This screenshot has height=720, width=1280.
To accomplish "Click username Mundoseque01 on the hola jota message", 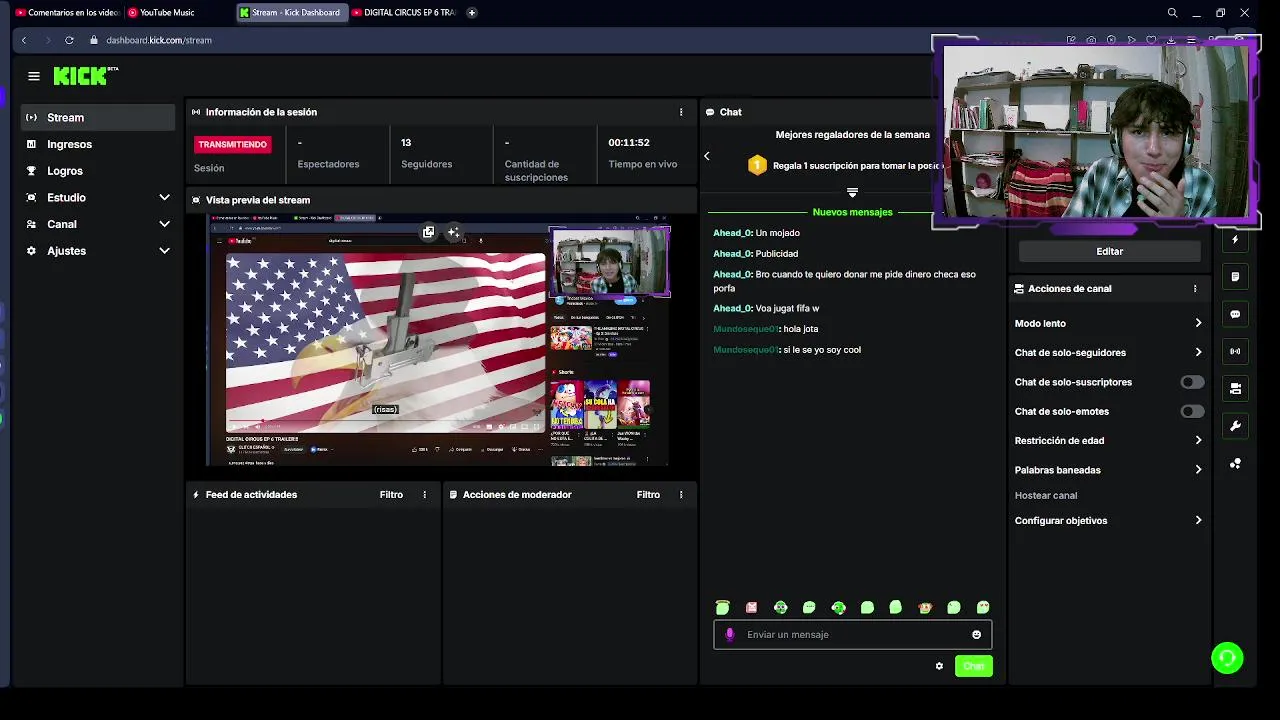I will [746, 329].
